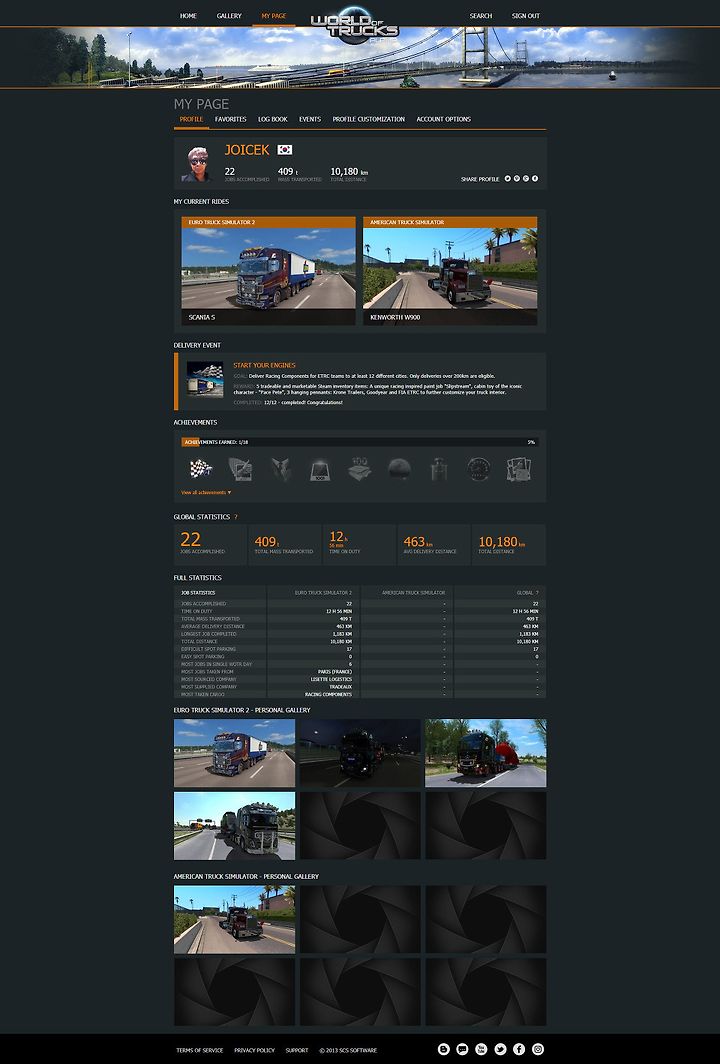
Task: Click the 12 h time on duty stat
Action: (x=360, y=544)
